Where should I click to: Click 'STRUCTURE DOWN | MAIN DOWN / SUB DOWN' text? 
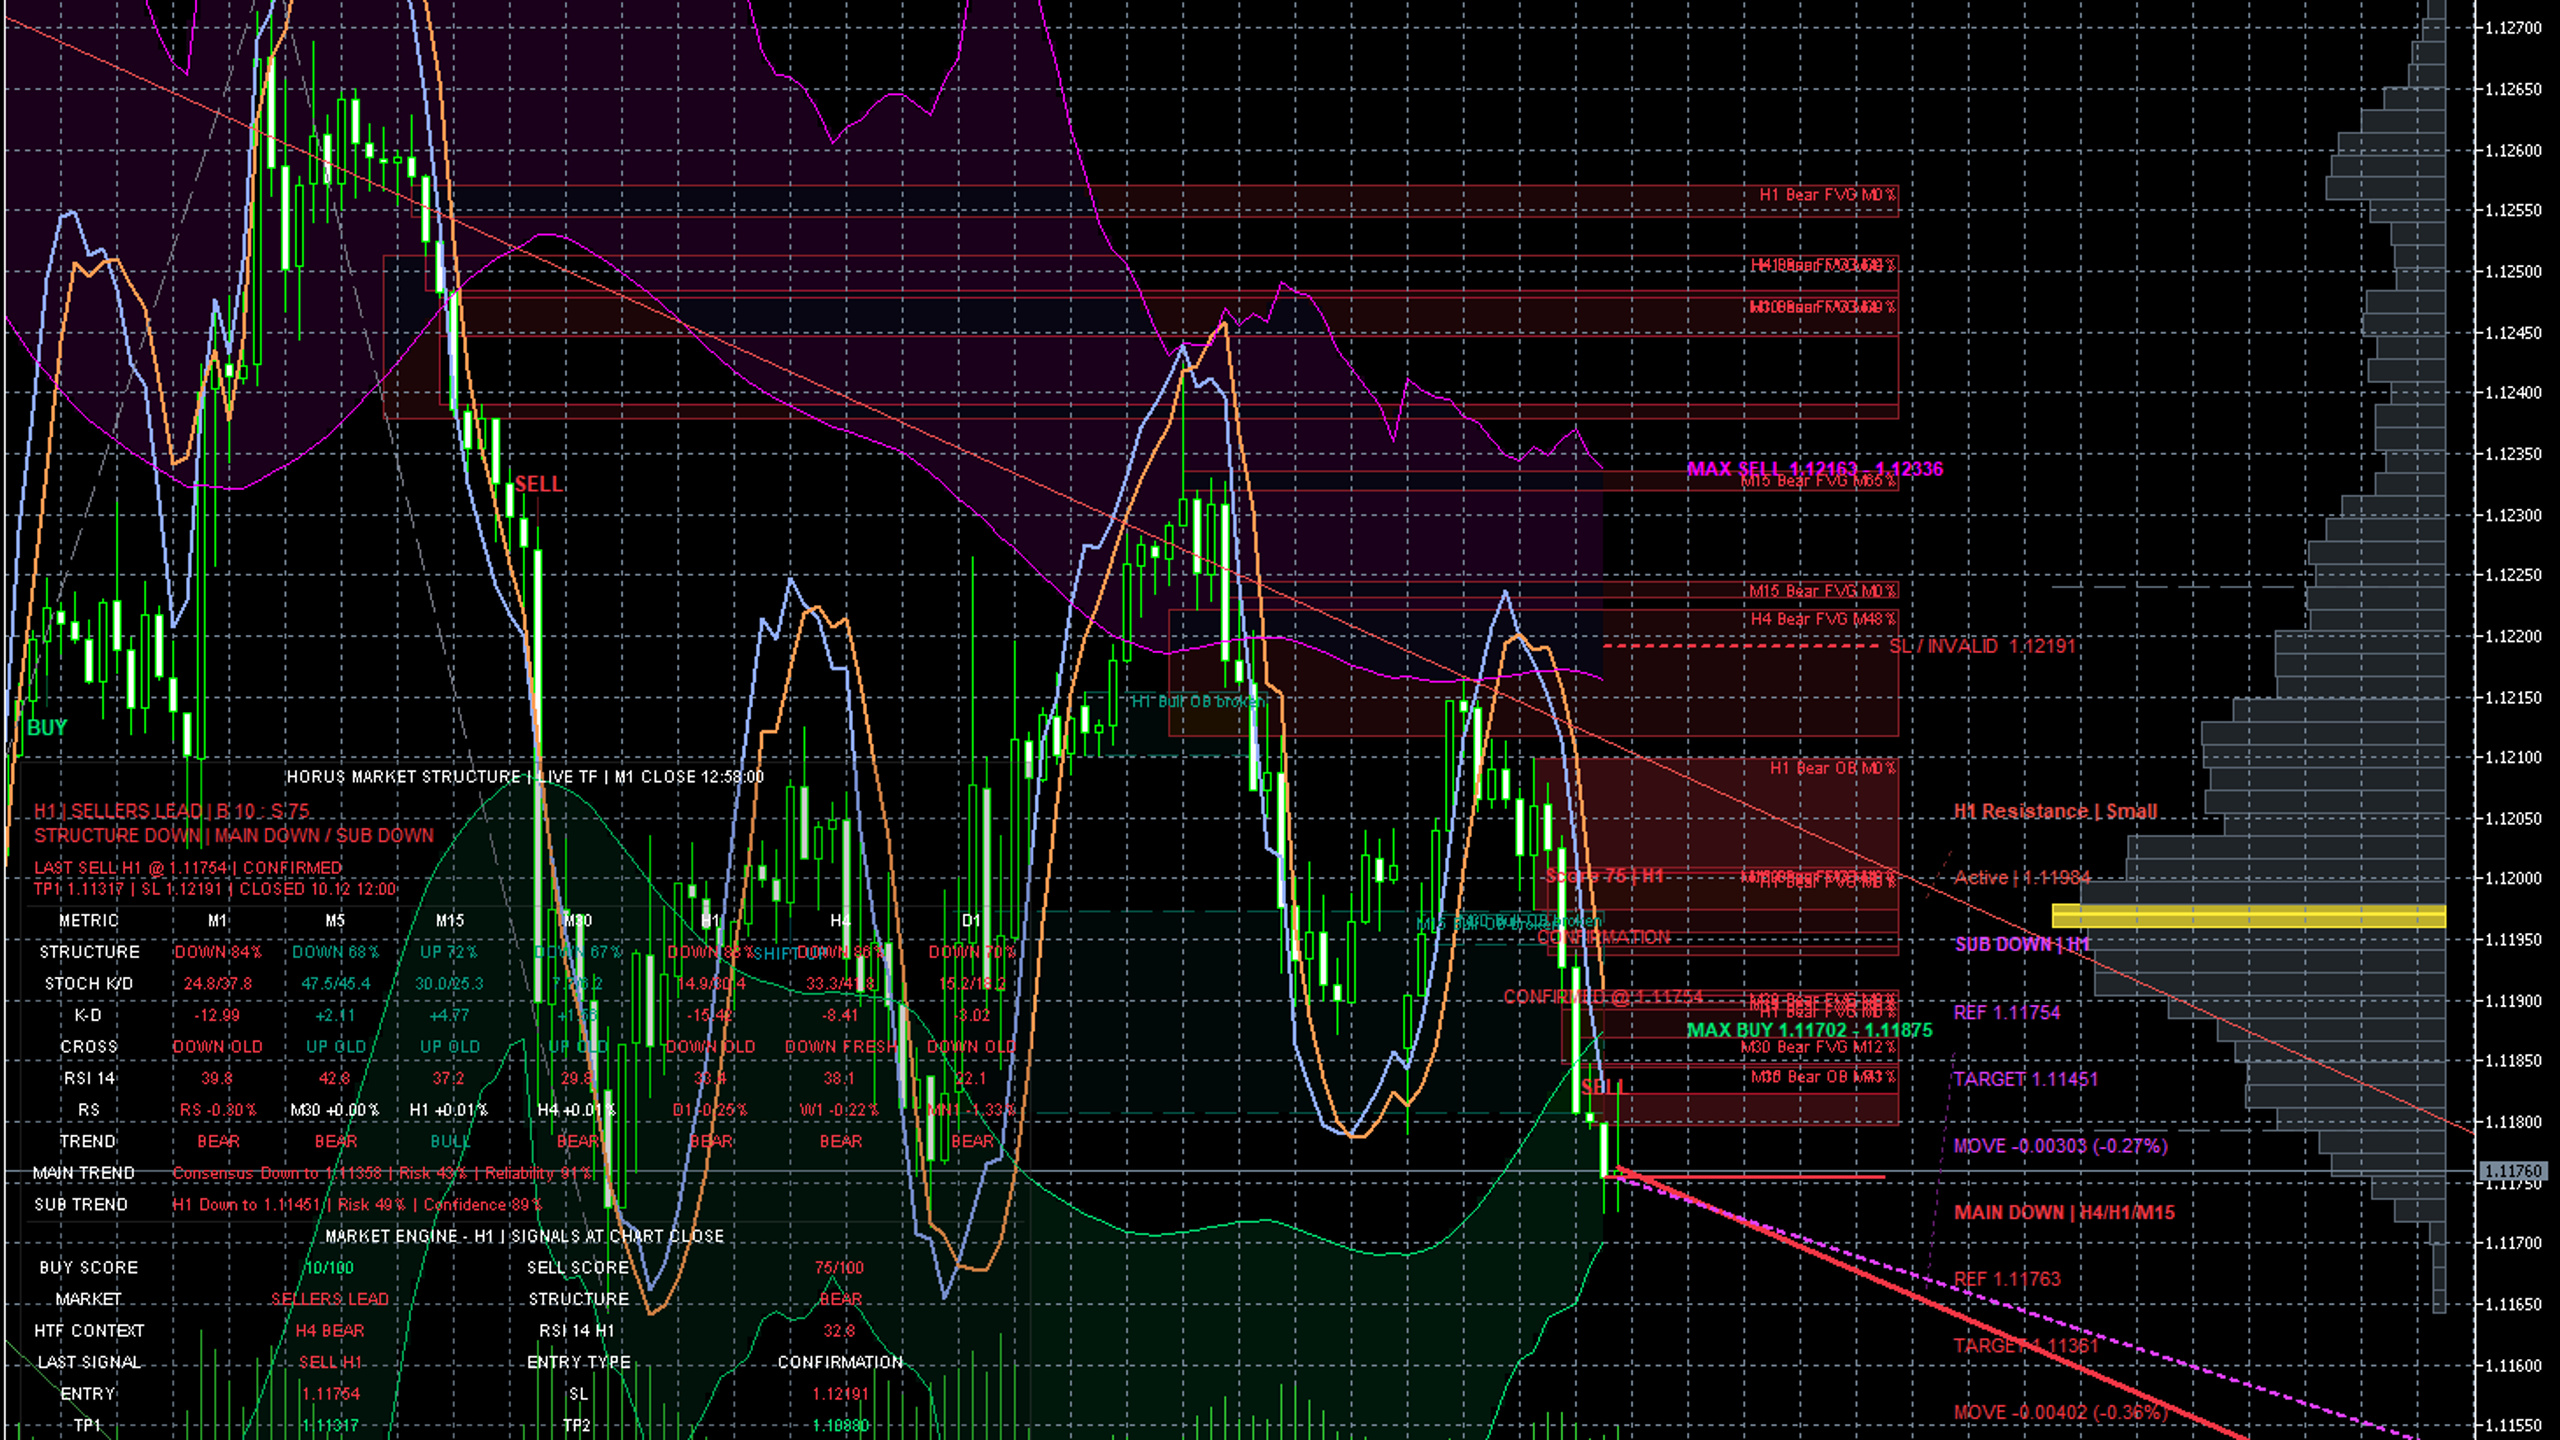click(234, 835)
